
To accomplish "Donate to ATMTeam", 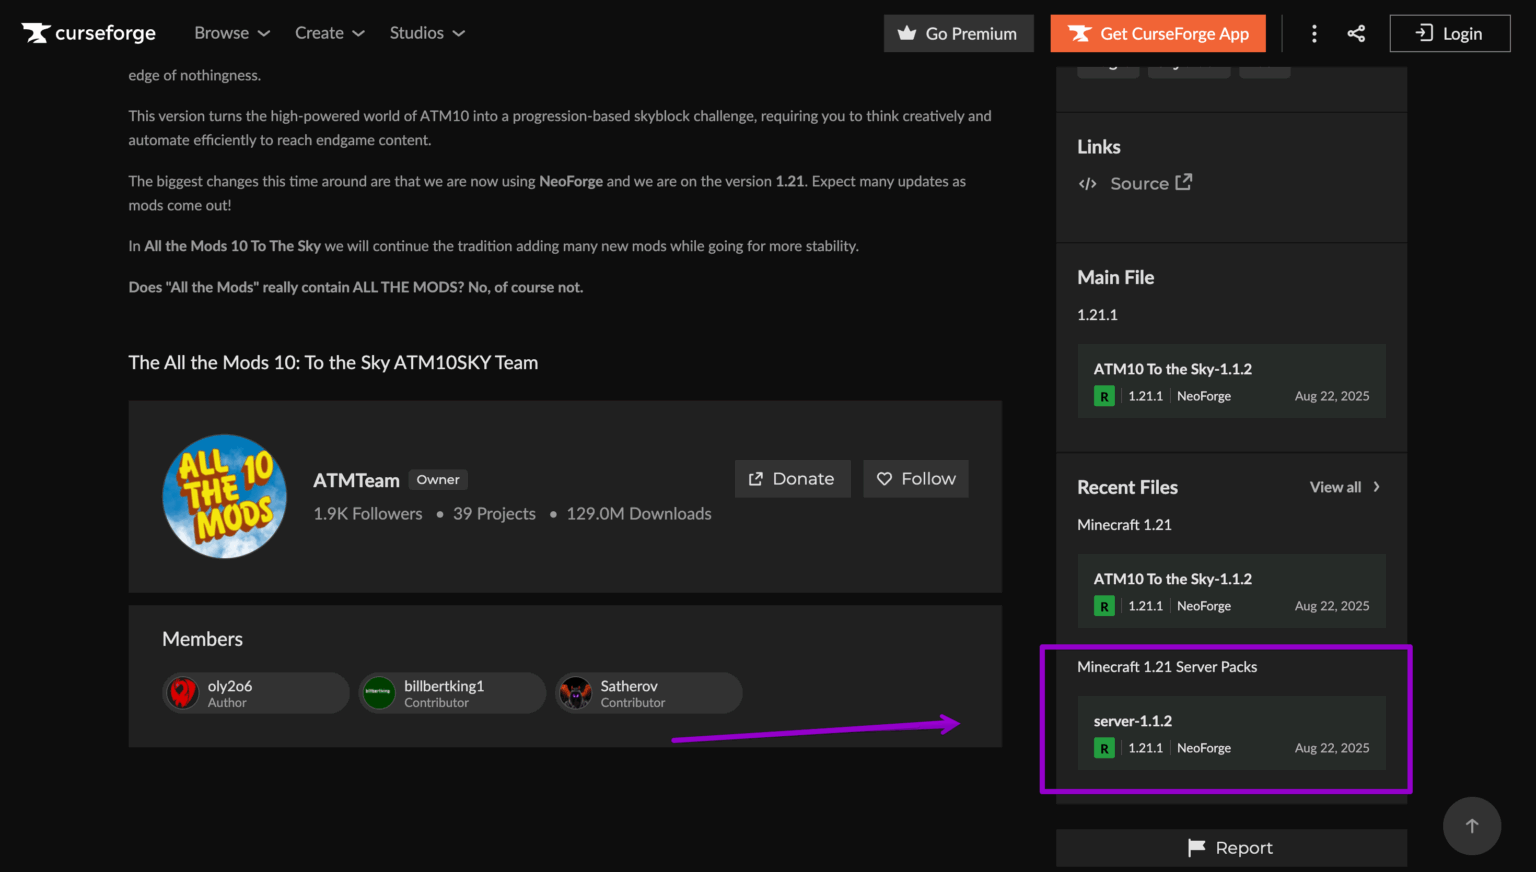I will [x=792, y=479].
